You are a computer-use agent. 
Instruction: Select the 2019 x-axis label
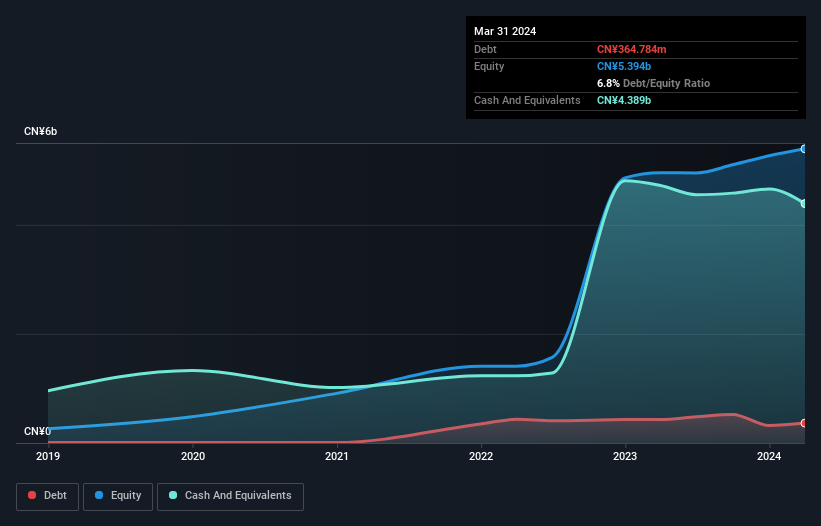pos(48,456)
